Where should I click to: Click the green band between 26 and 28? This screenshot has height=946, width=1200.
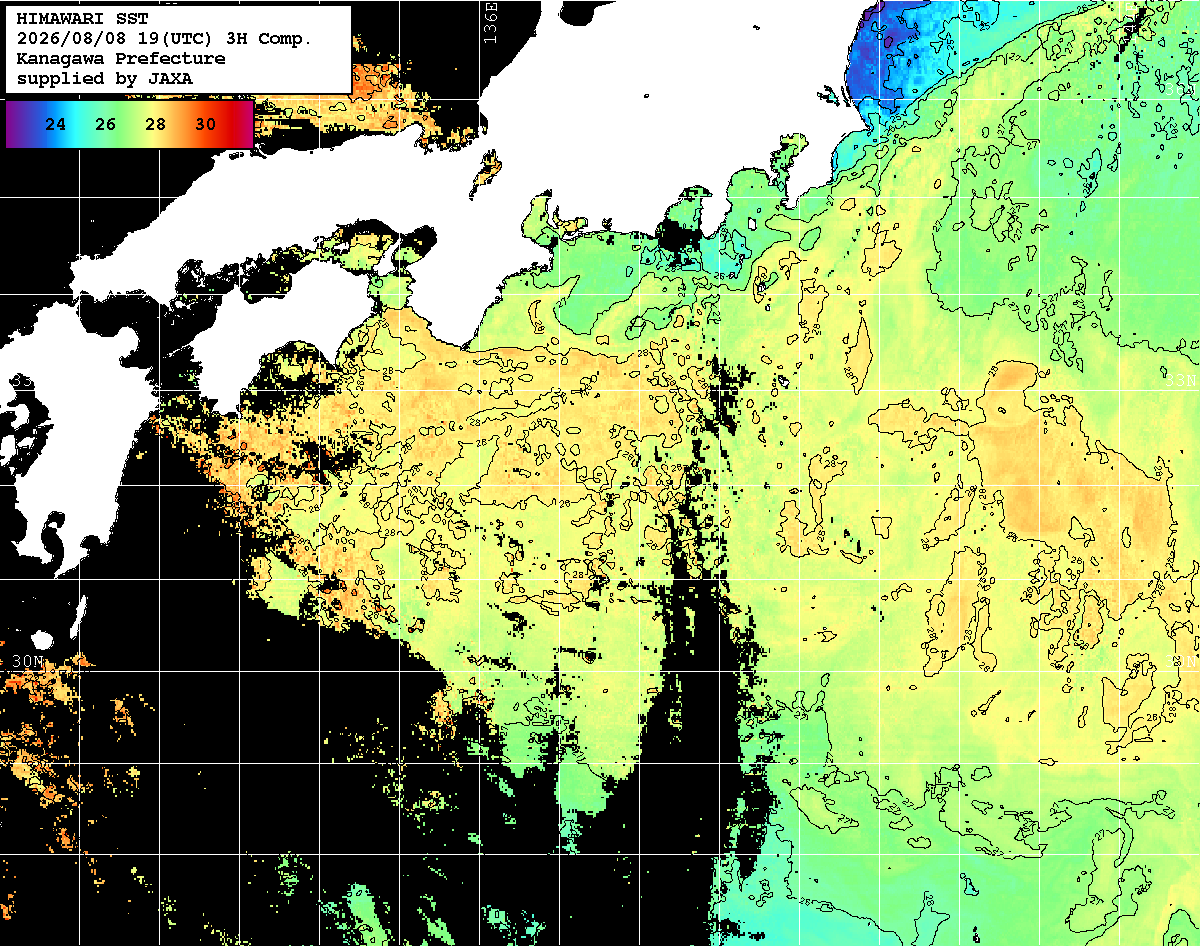[x=130, y=125]
